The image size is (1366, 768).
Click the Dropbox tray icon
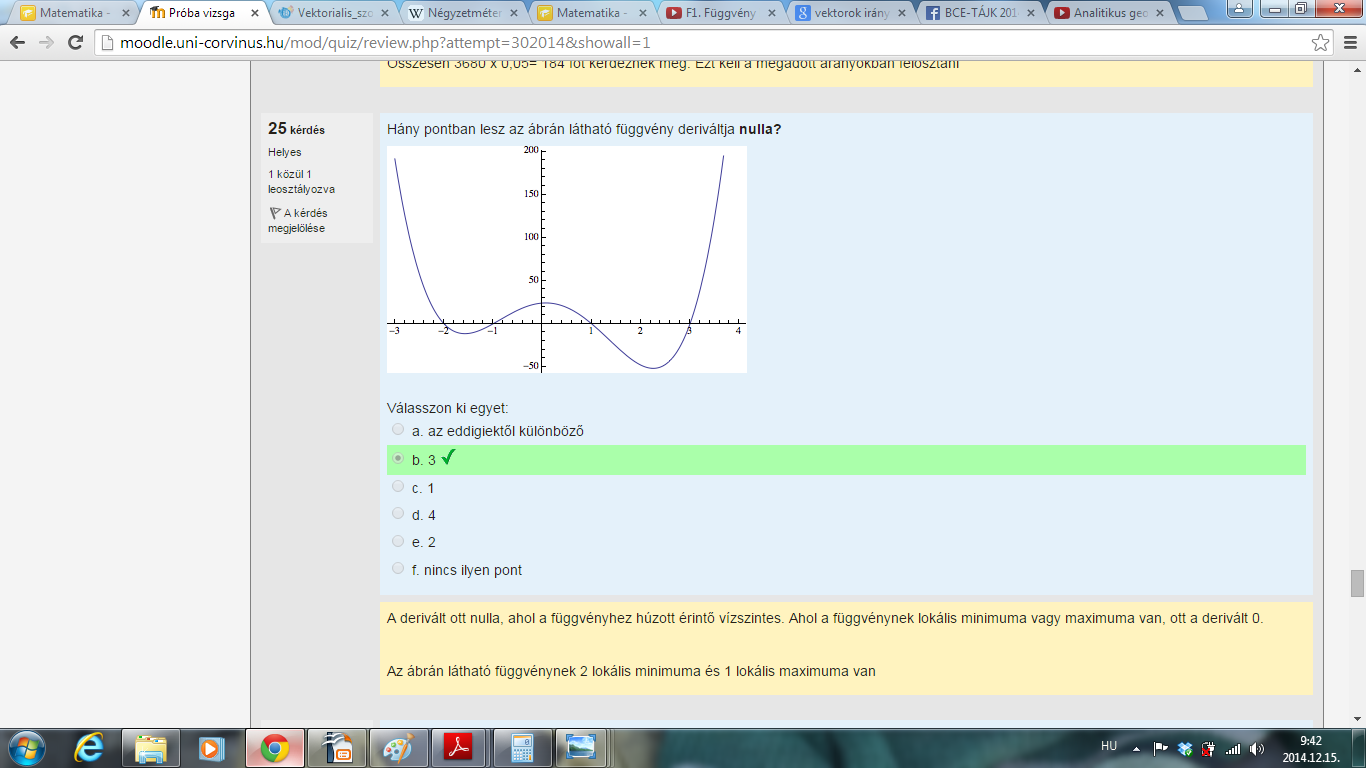coord(1185,748)
